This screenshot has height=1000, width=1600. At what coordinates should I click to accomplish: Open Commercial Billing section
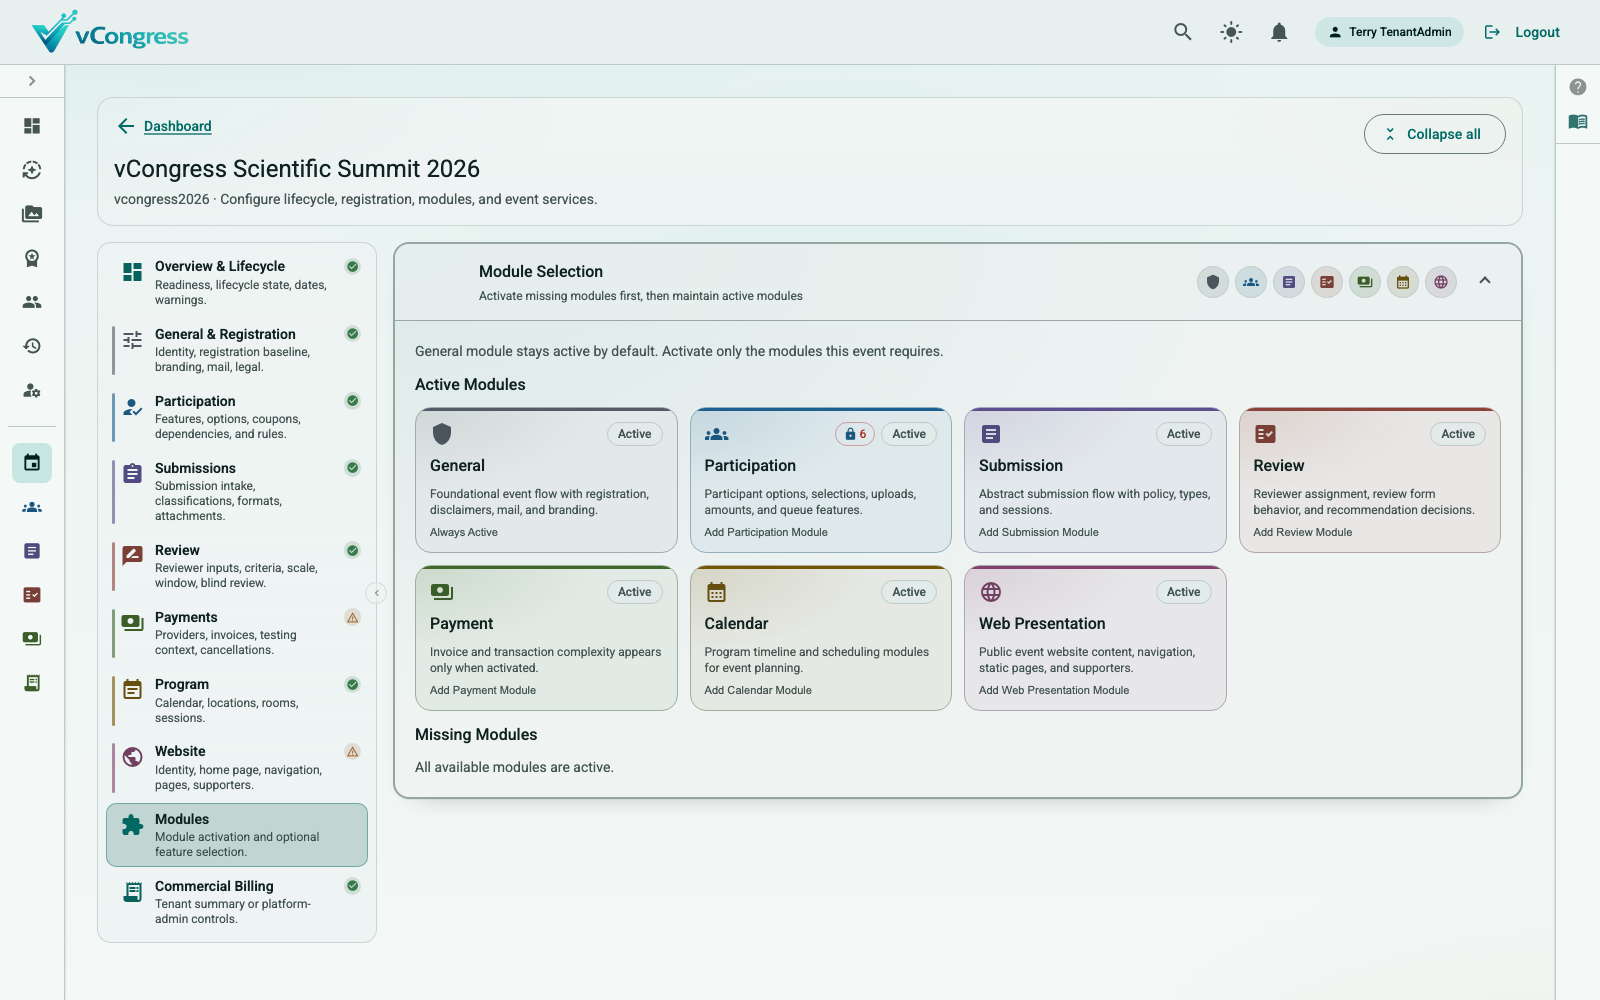(237, 902)
